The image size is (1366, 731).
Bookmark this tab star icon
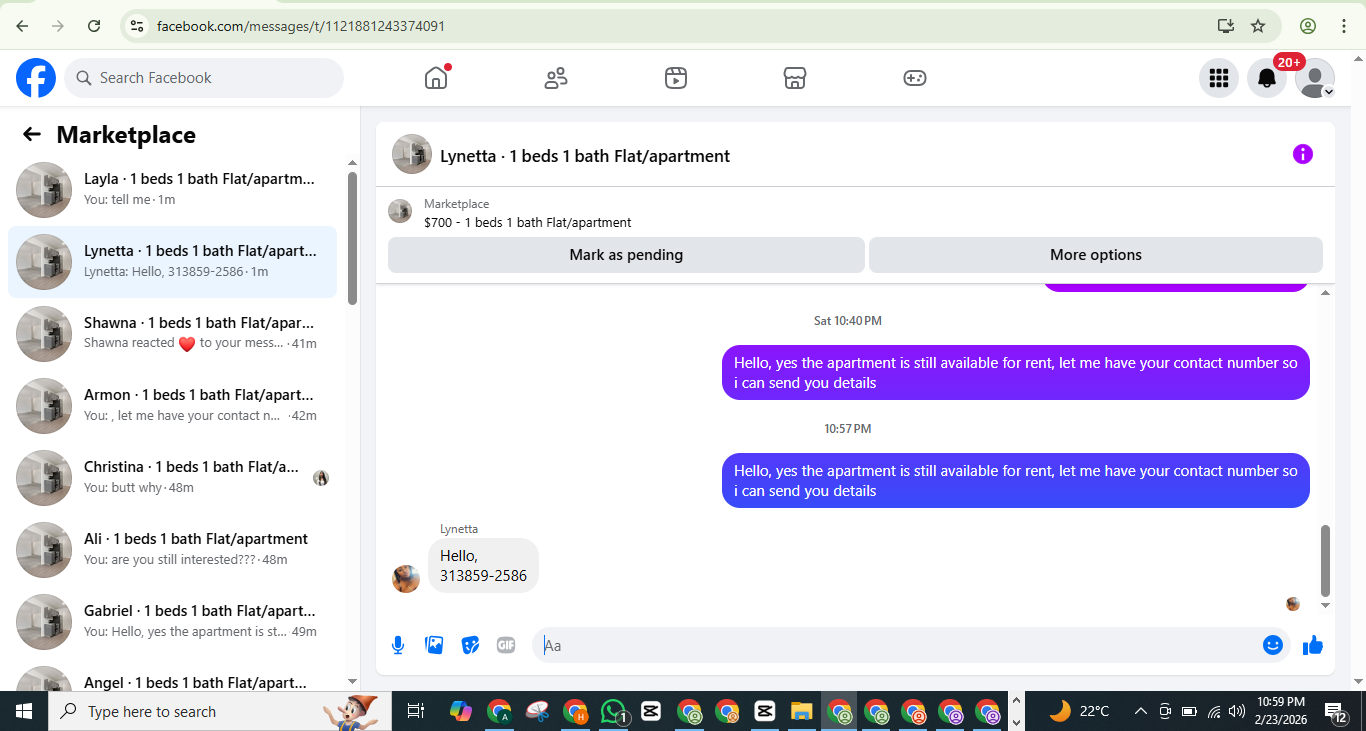(x=1258, y=26)
